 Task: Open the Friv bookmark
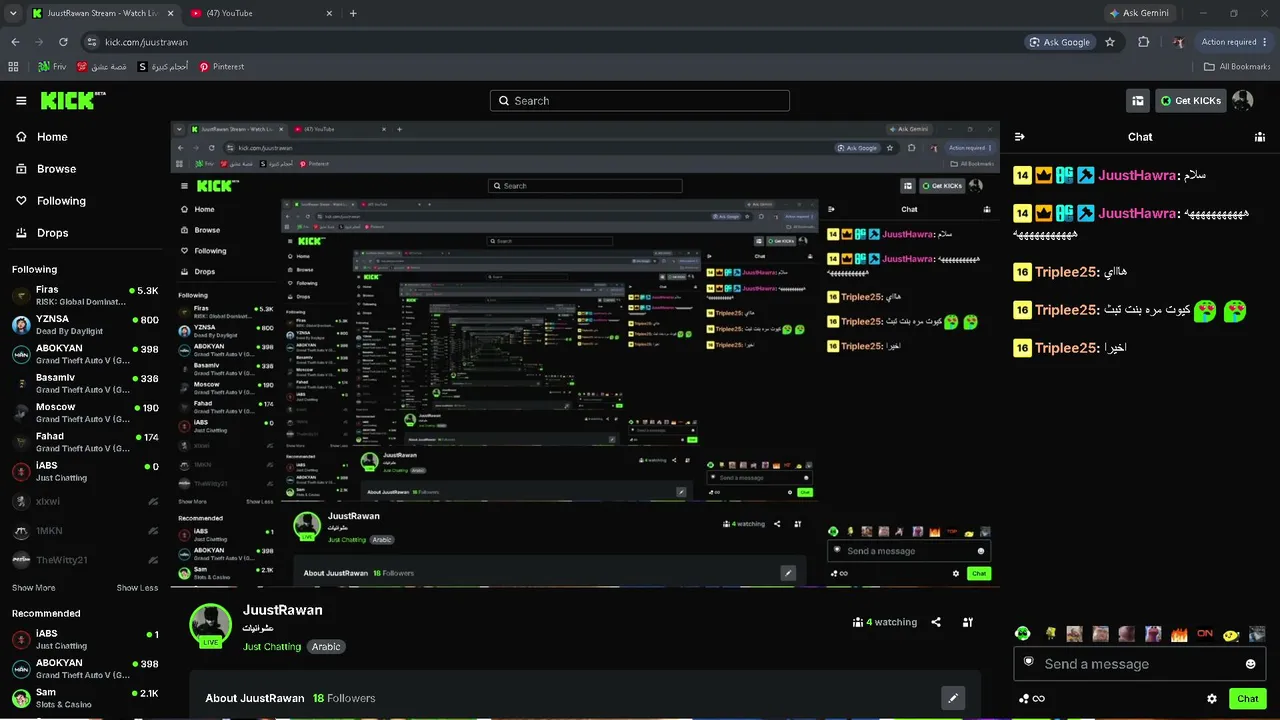pos(52,67)
